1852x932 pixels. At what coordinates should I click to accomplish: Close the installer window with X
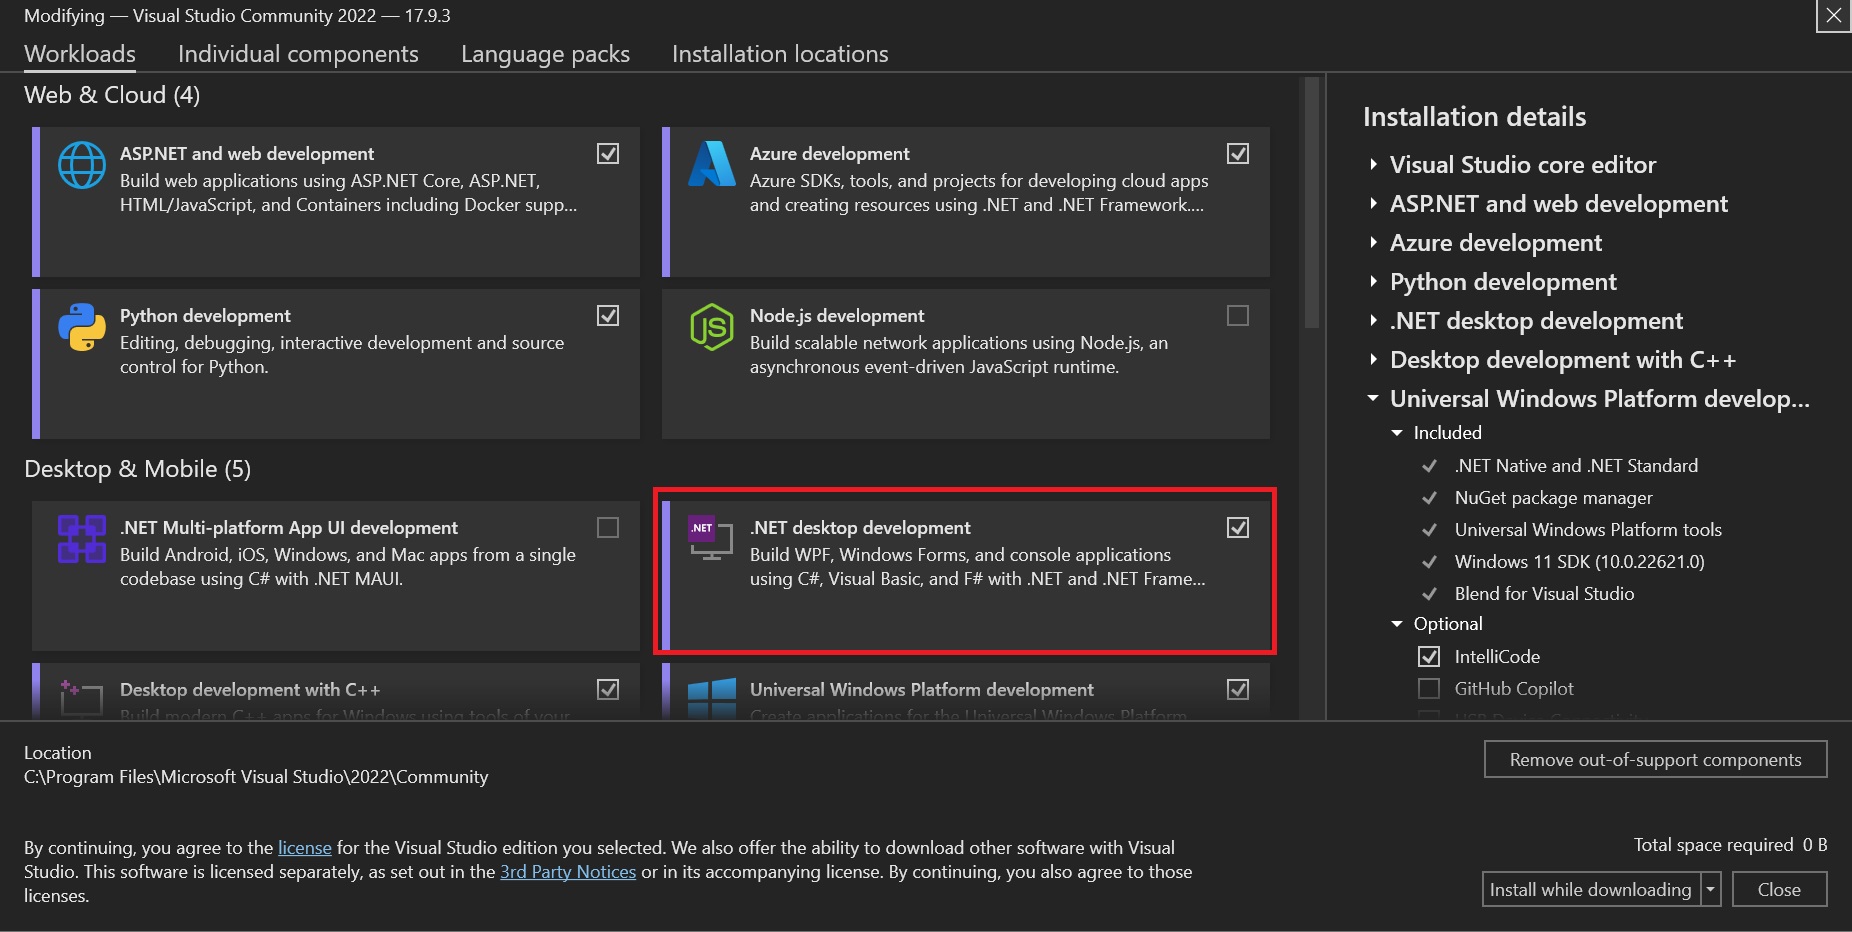coord(1834,15)
